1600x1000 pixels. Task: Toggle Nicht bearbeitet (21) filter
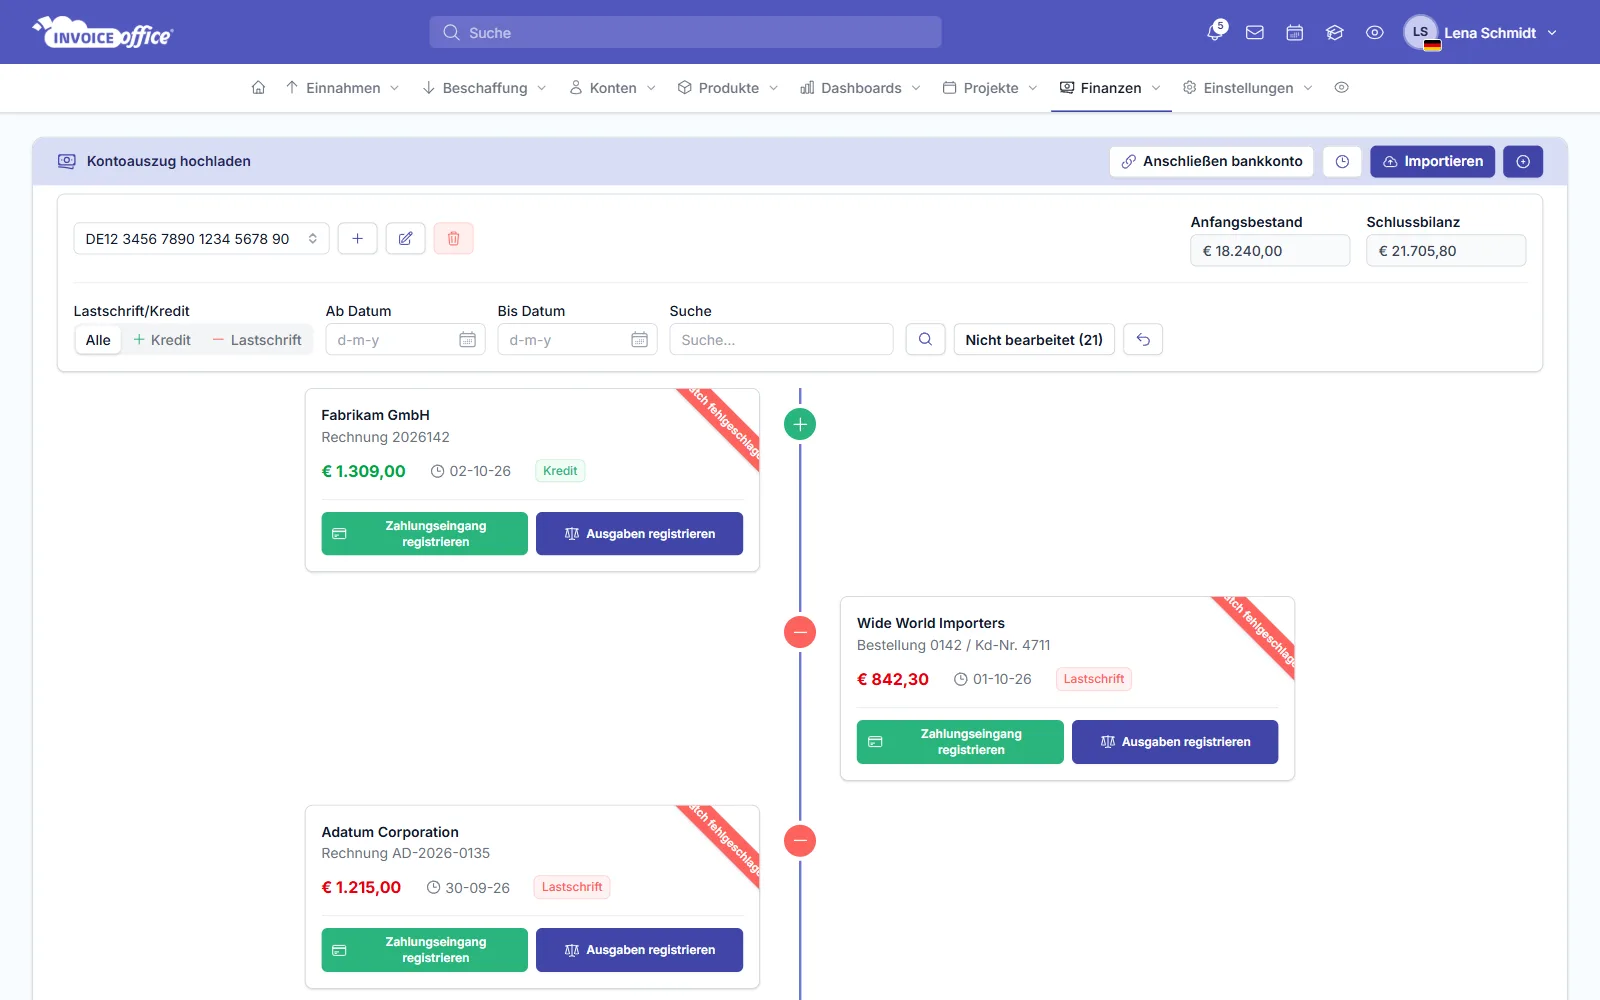(1034, 339)
